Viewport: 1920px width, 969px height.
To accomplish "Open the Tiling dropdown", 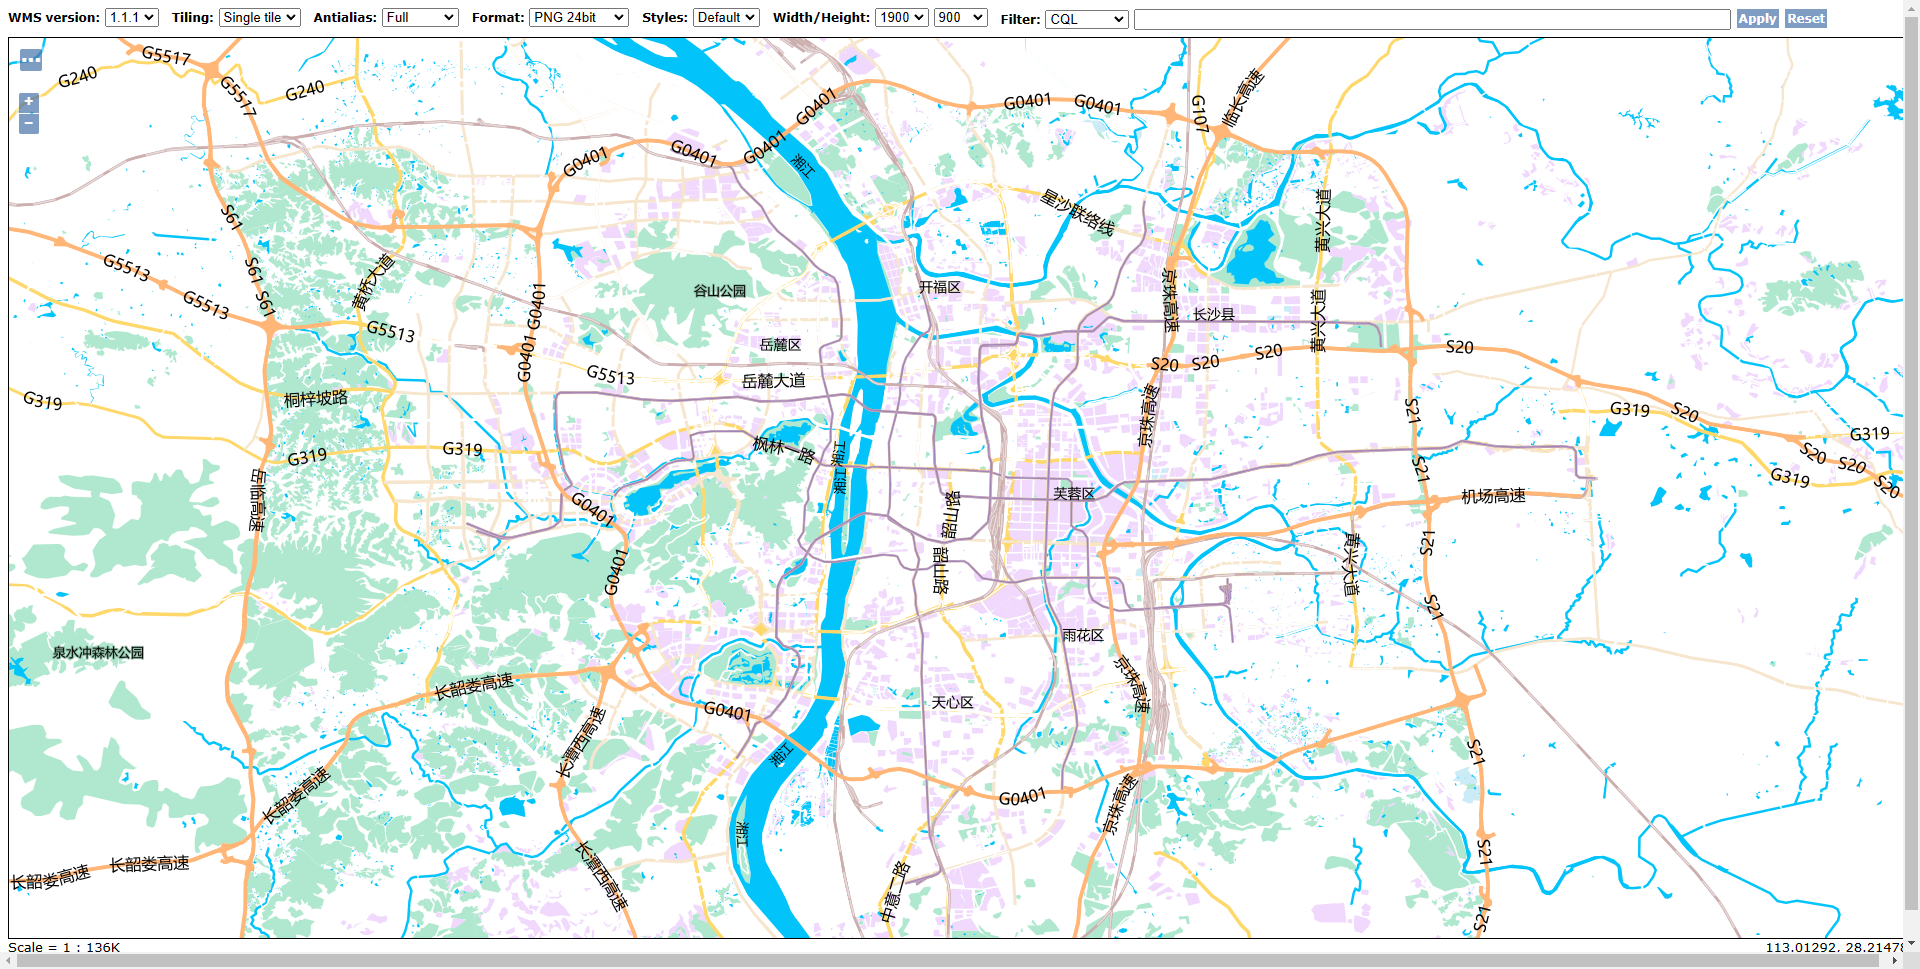I will tap(259, 18).
